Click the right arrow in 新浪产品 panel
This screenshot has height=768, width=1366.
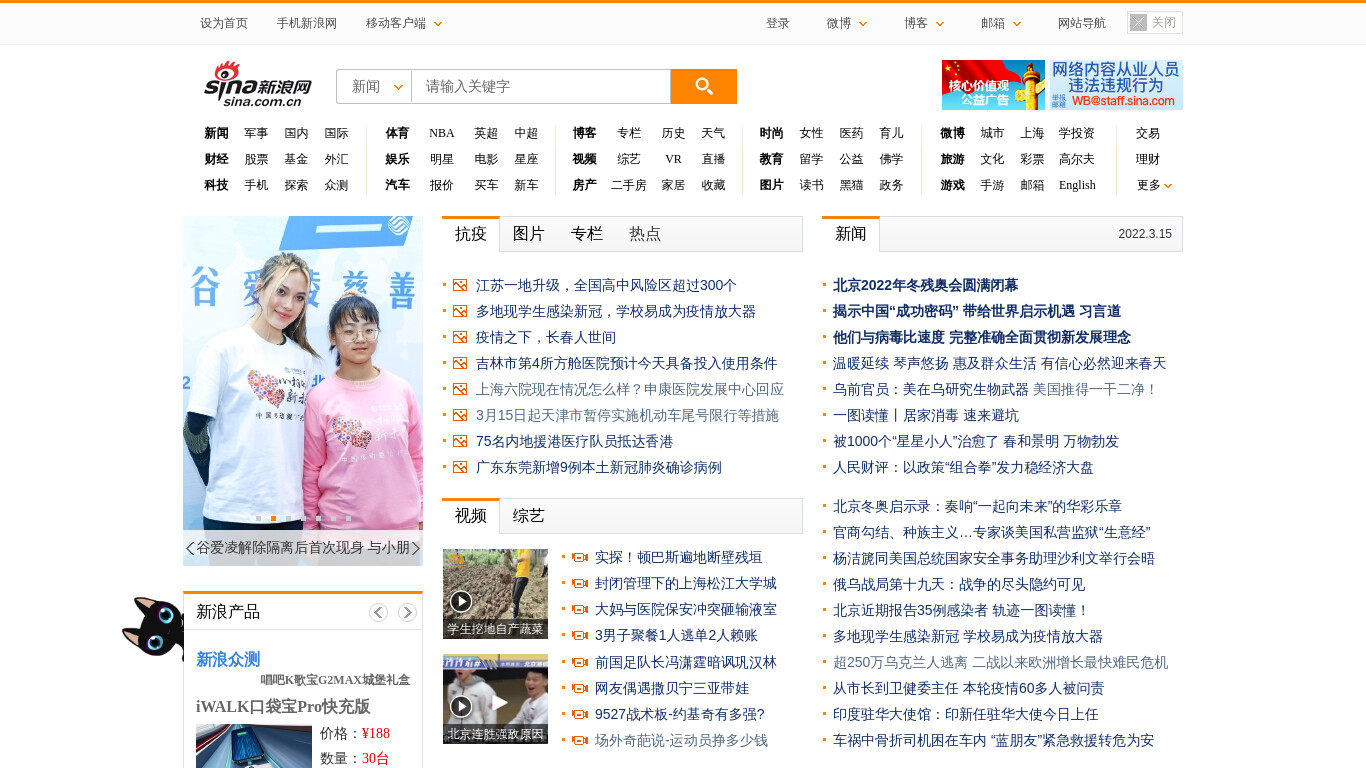click(407, 612)
